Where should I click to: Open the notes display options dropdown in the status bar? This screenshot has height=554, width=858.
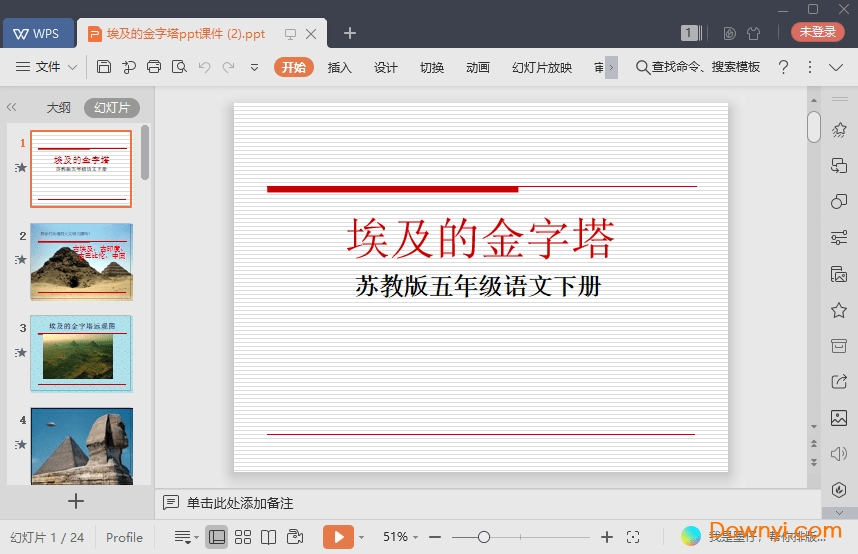[186, 537]
